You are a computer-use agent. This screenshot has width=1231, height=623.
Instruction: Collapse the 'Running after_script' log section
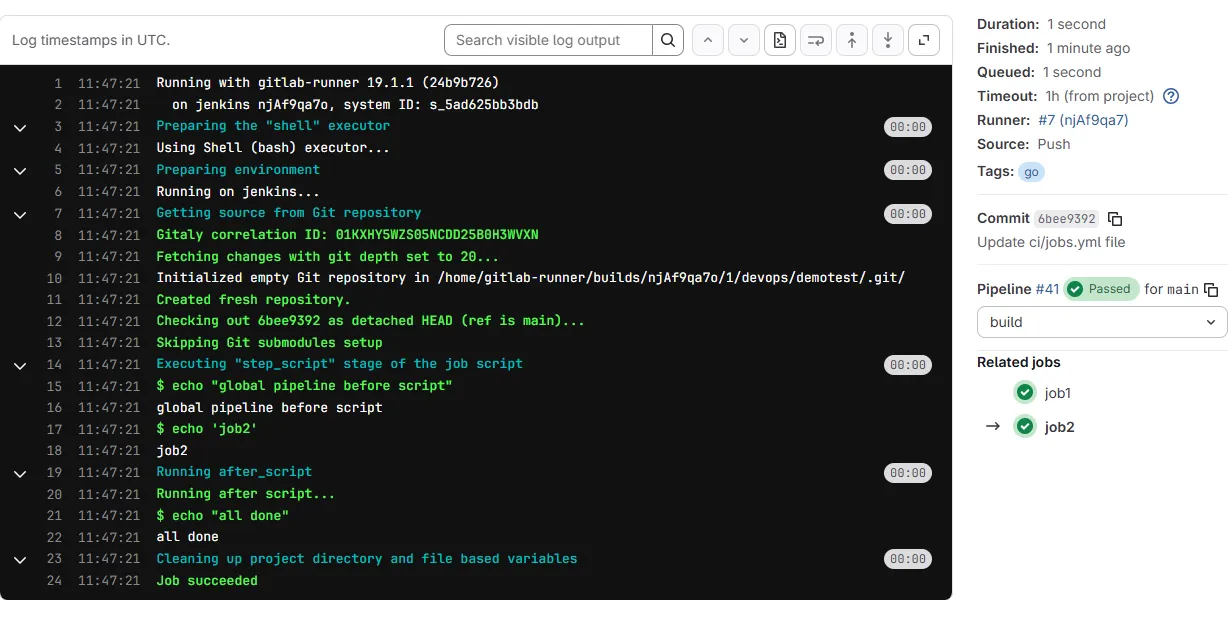[x=19, y=473]
